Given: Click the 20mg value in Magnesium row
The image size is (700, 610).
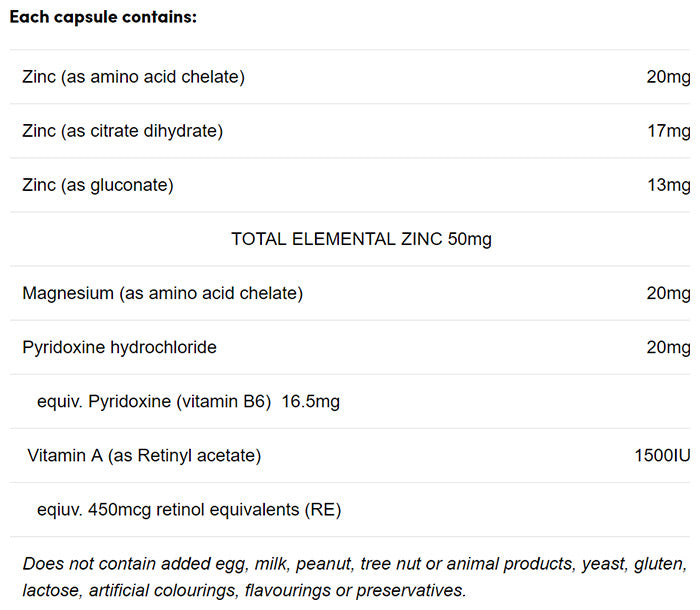Looking at the screenshot, I should [x=668, y=293].
